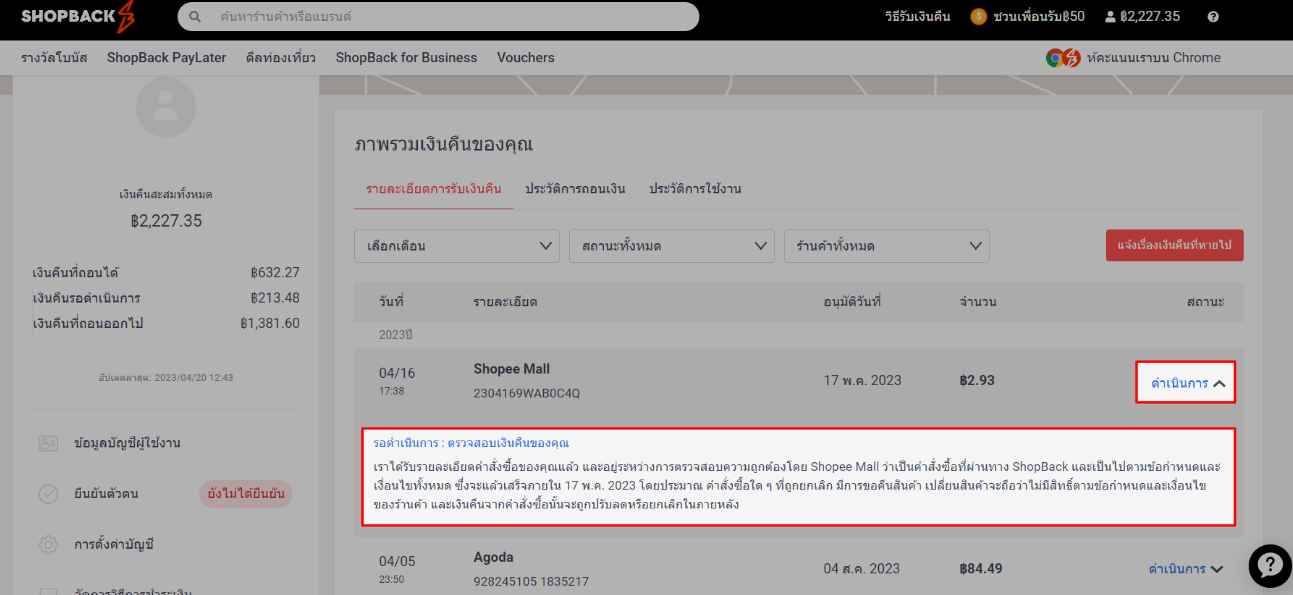The image size is (1293, 595).
Task: Open ดีลท่องเที่ยว menu item
Action: (x=281, y=58)
